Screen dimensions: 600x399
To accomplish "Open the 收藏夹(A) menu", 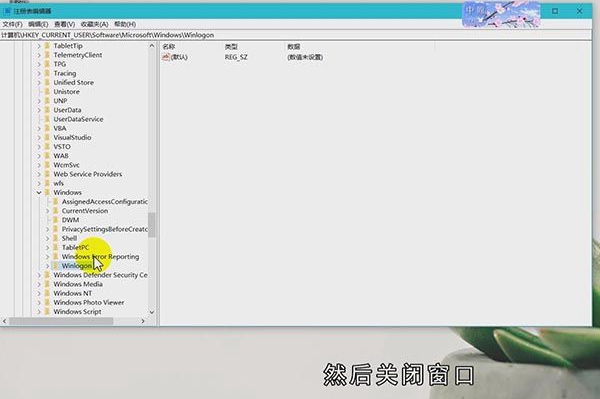I will 94,24.
